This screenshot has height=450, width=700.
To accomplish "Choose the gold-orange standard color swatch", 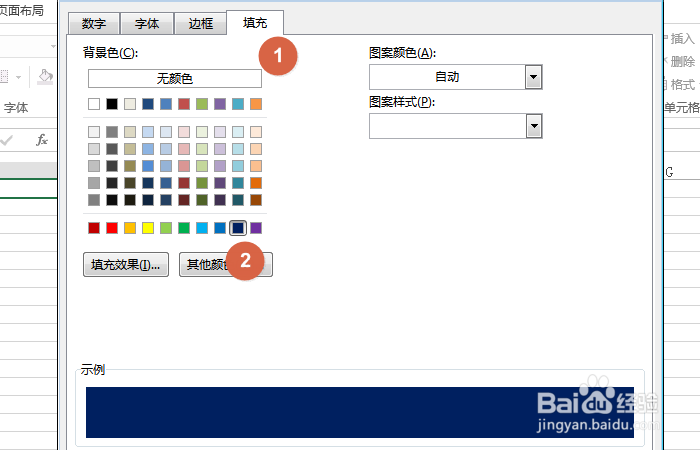I will tap(130, 228).
